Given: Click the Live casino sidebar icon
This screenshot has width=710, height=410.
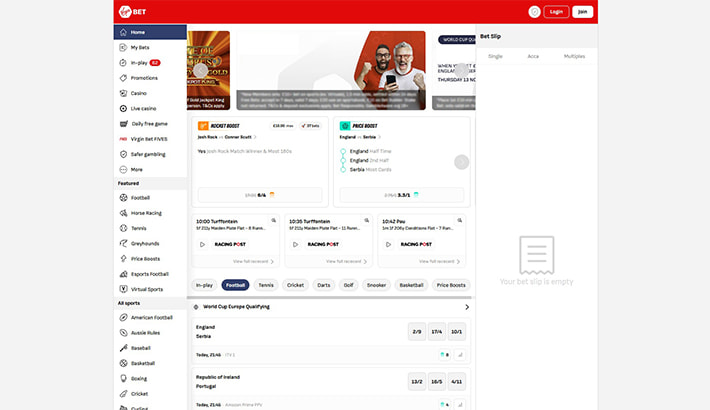Looking at the screenshot, I should [x=123, y=109].
